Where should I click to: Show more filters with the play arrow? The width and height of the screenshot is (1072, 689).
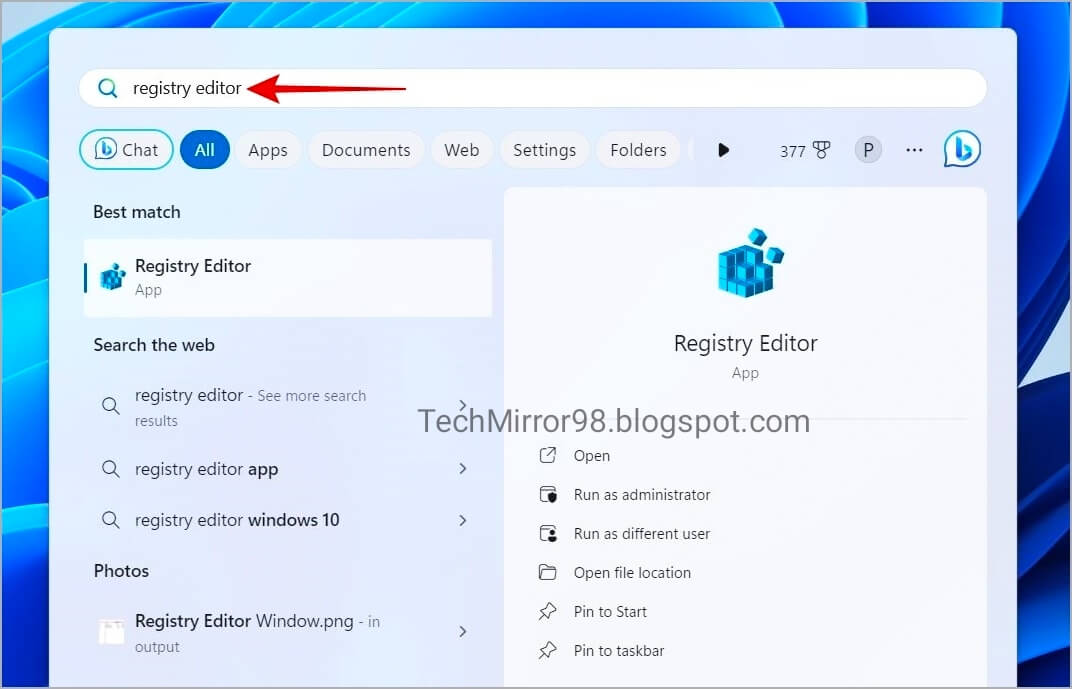click(723, 150)
